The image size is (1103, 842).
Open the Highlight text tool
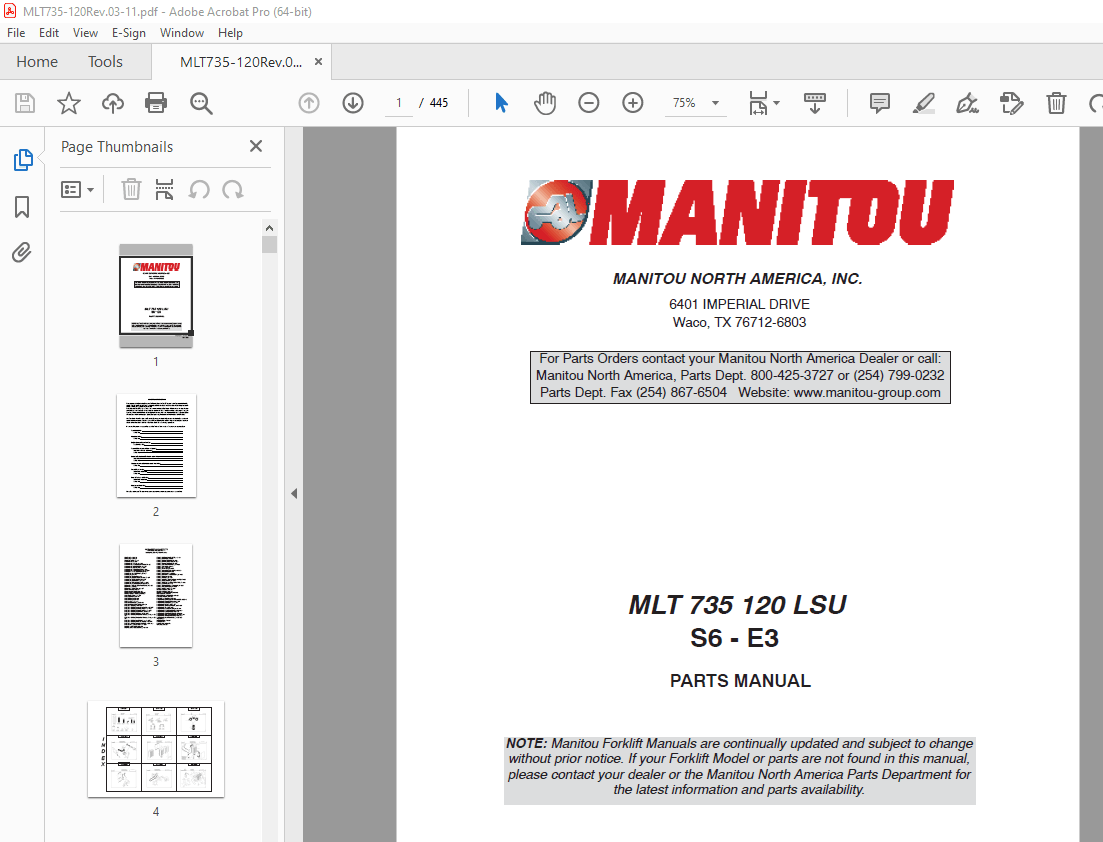pyautogui.click(x=923, y=103)
